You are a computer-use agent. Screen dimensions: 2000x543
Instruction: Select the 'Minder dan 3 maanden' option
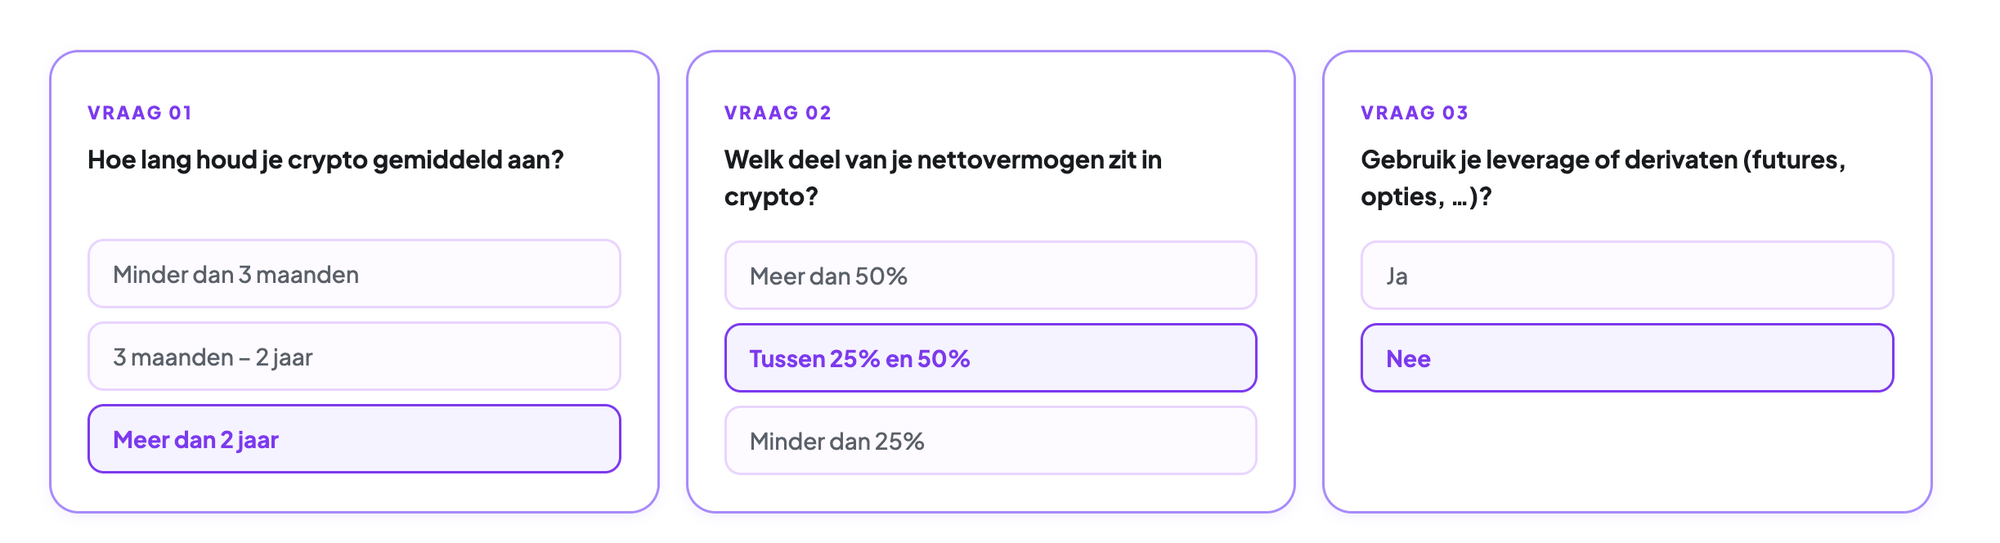click(354, 274)
